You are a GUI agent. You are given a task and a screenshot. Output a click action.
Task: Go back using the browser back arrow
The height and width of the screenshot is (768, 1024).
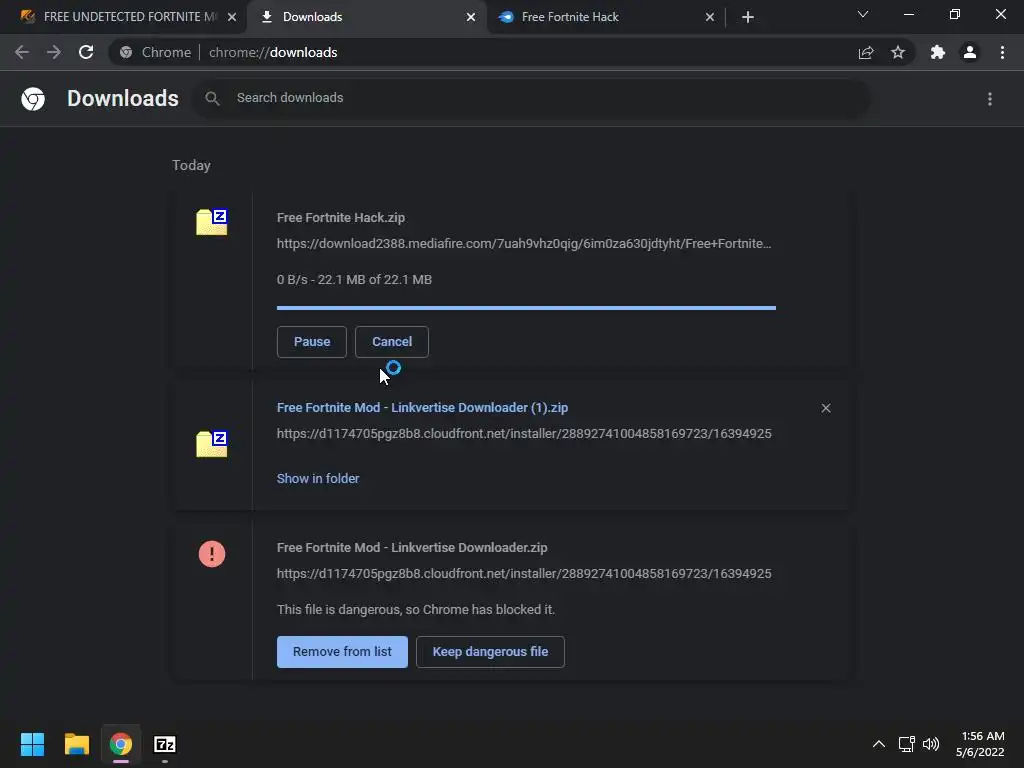[x=22, y=52]
